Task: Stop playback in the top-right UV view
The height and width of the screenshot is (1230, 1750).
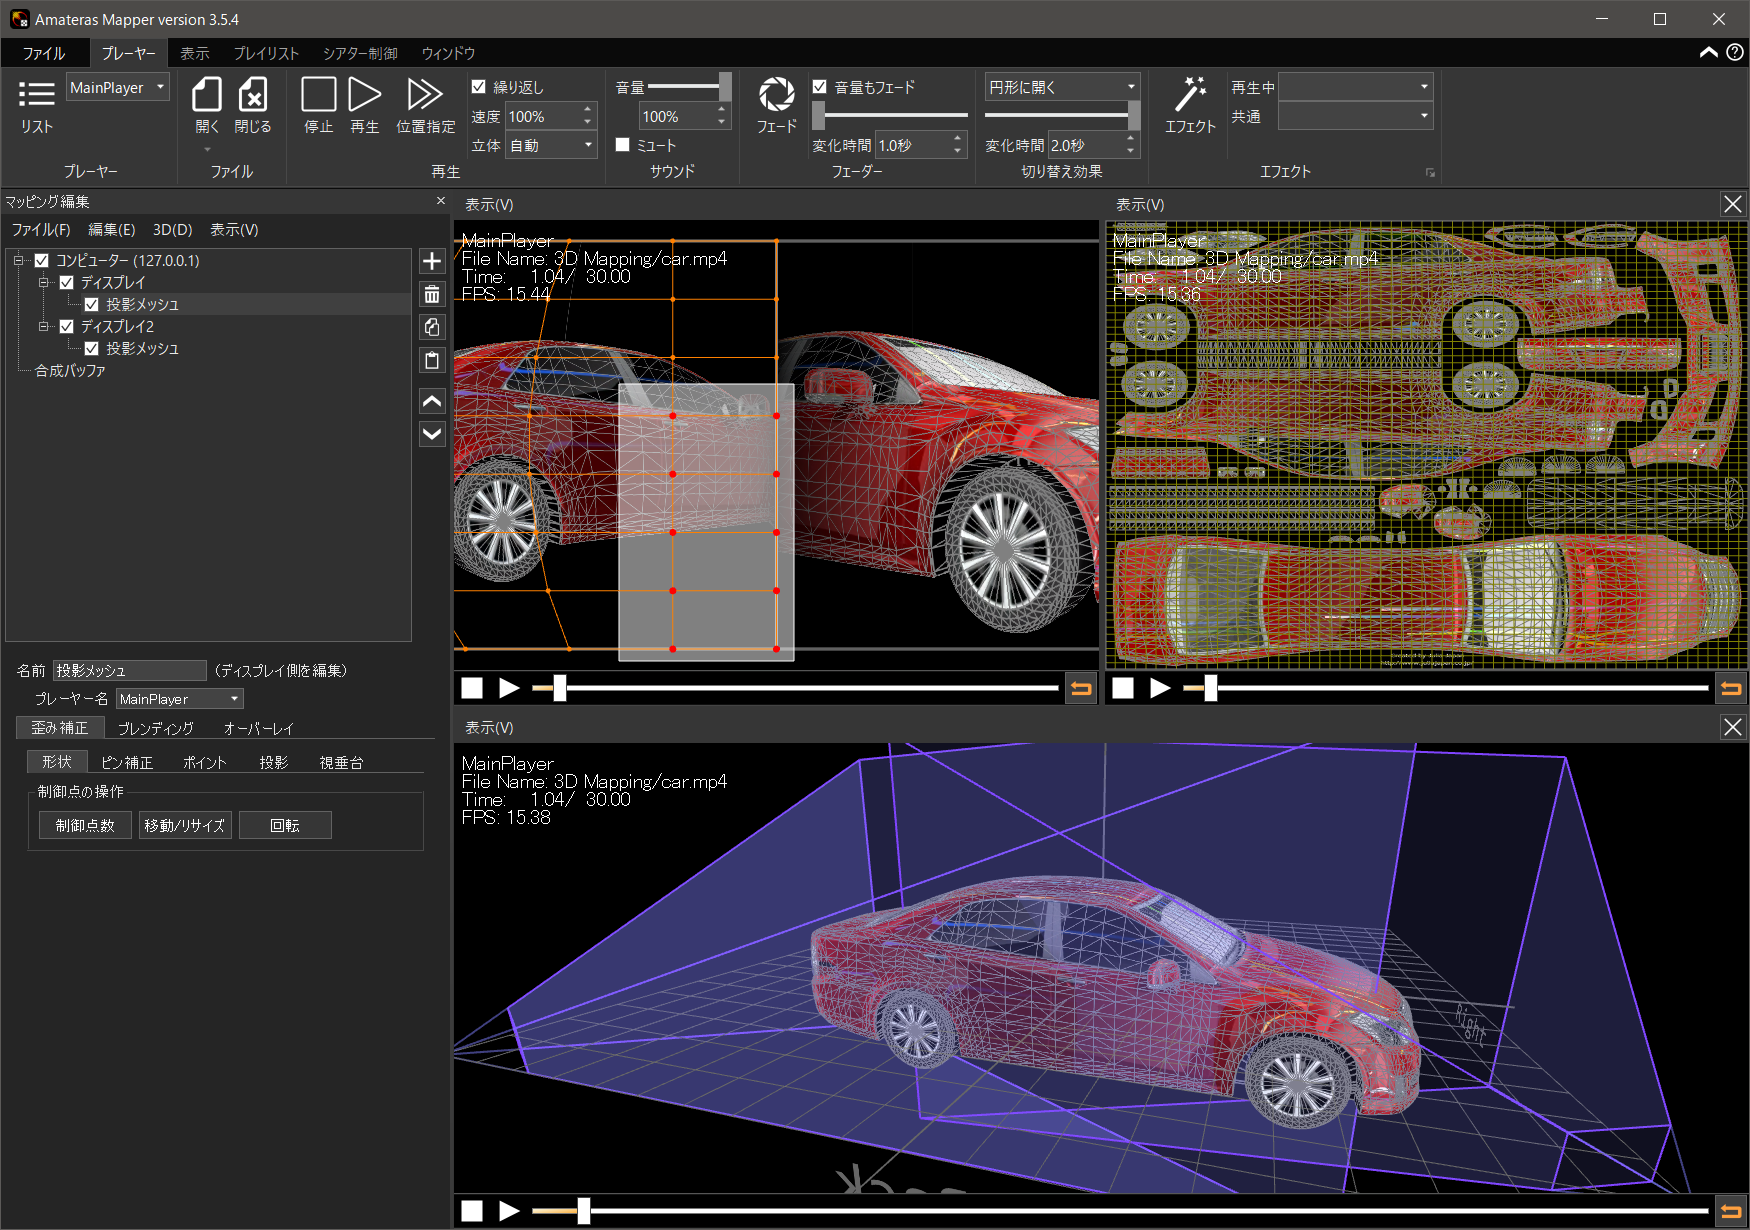Action: pyautogui.click(x=1123, y=688)
